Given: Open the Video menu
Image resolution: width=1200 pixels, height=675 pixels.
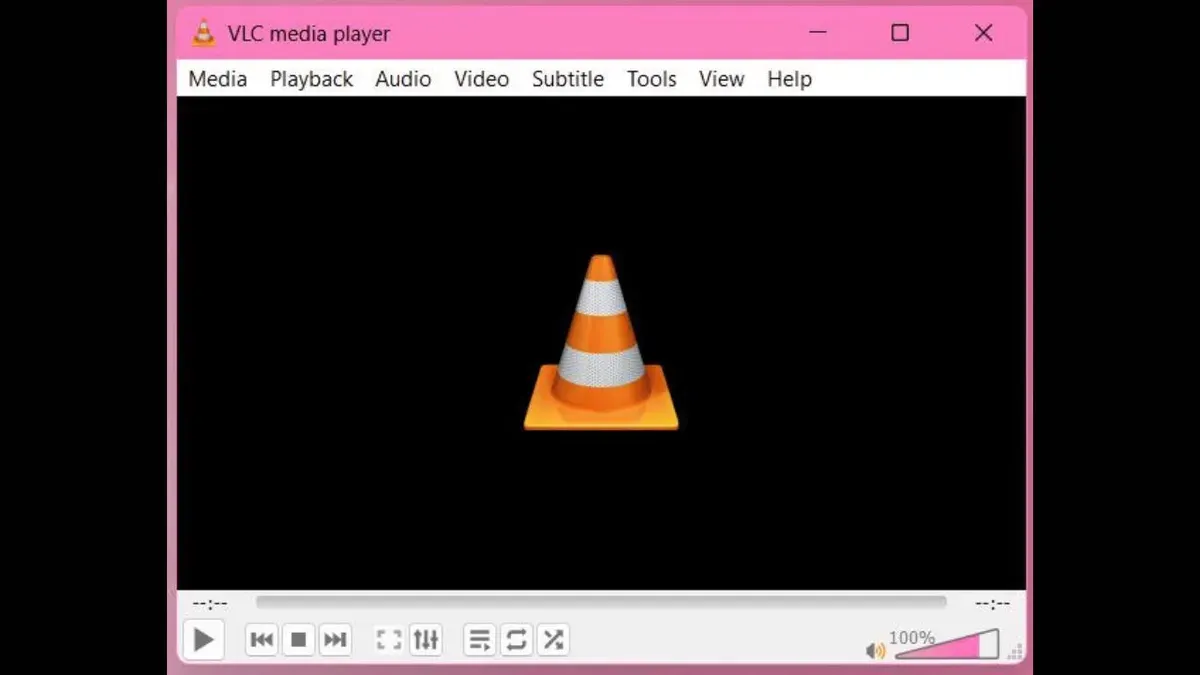Looking at the screenshot, I should click(x=481, y=79).
